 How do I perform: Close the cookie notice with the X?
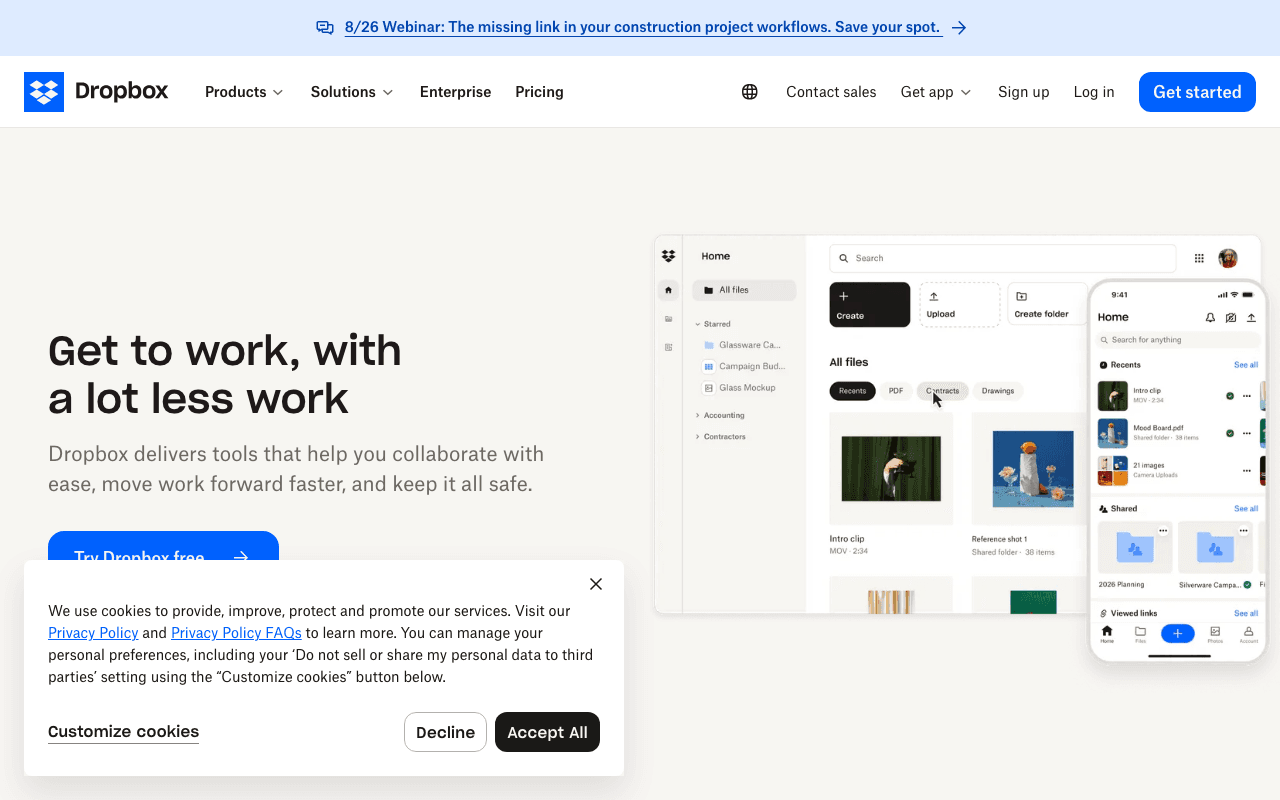pos(596,584)
